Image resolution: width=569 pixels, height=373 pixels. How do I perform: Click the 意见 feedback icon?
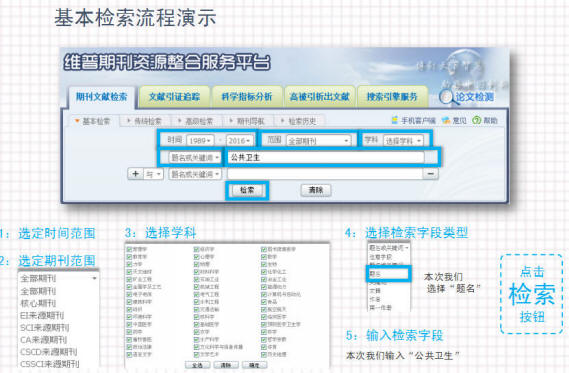[446, 120]
